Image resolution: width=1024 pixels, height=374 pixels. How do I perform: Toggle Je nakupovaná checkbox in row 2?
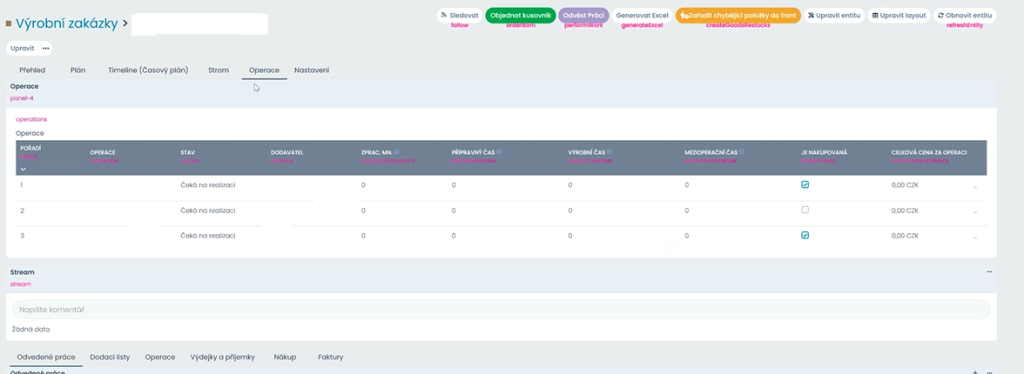coord(805,210)
